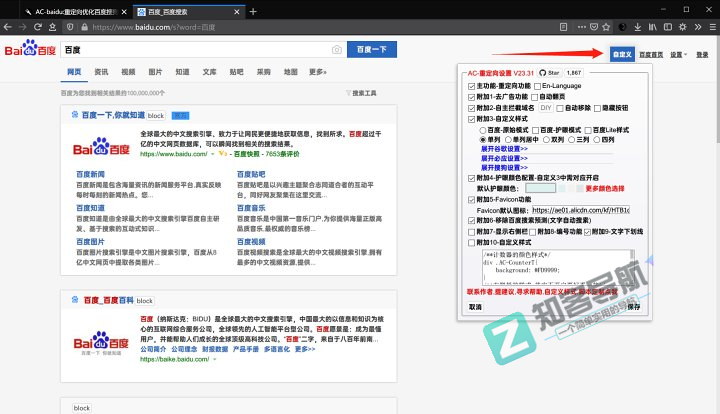Expand 展开谷歌设置>> section
The image size is (720, 414).
[504, 149]
